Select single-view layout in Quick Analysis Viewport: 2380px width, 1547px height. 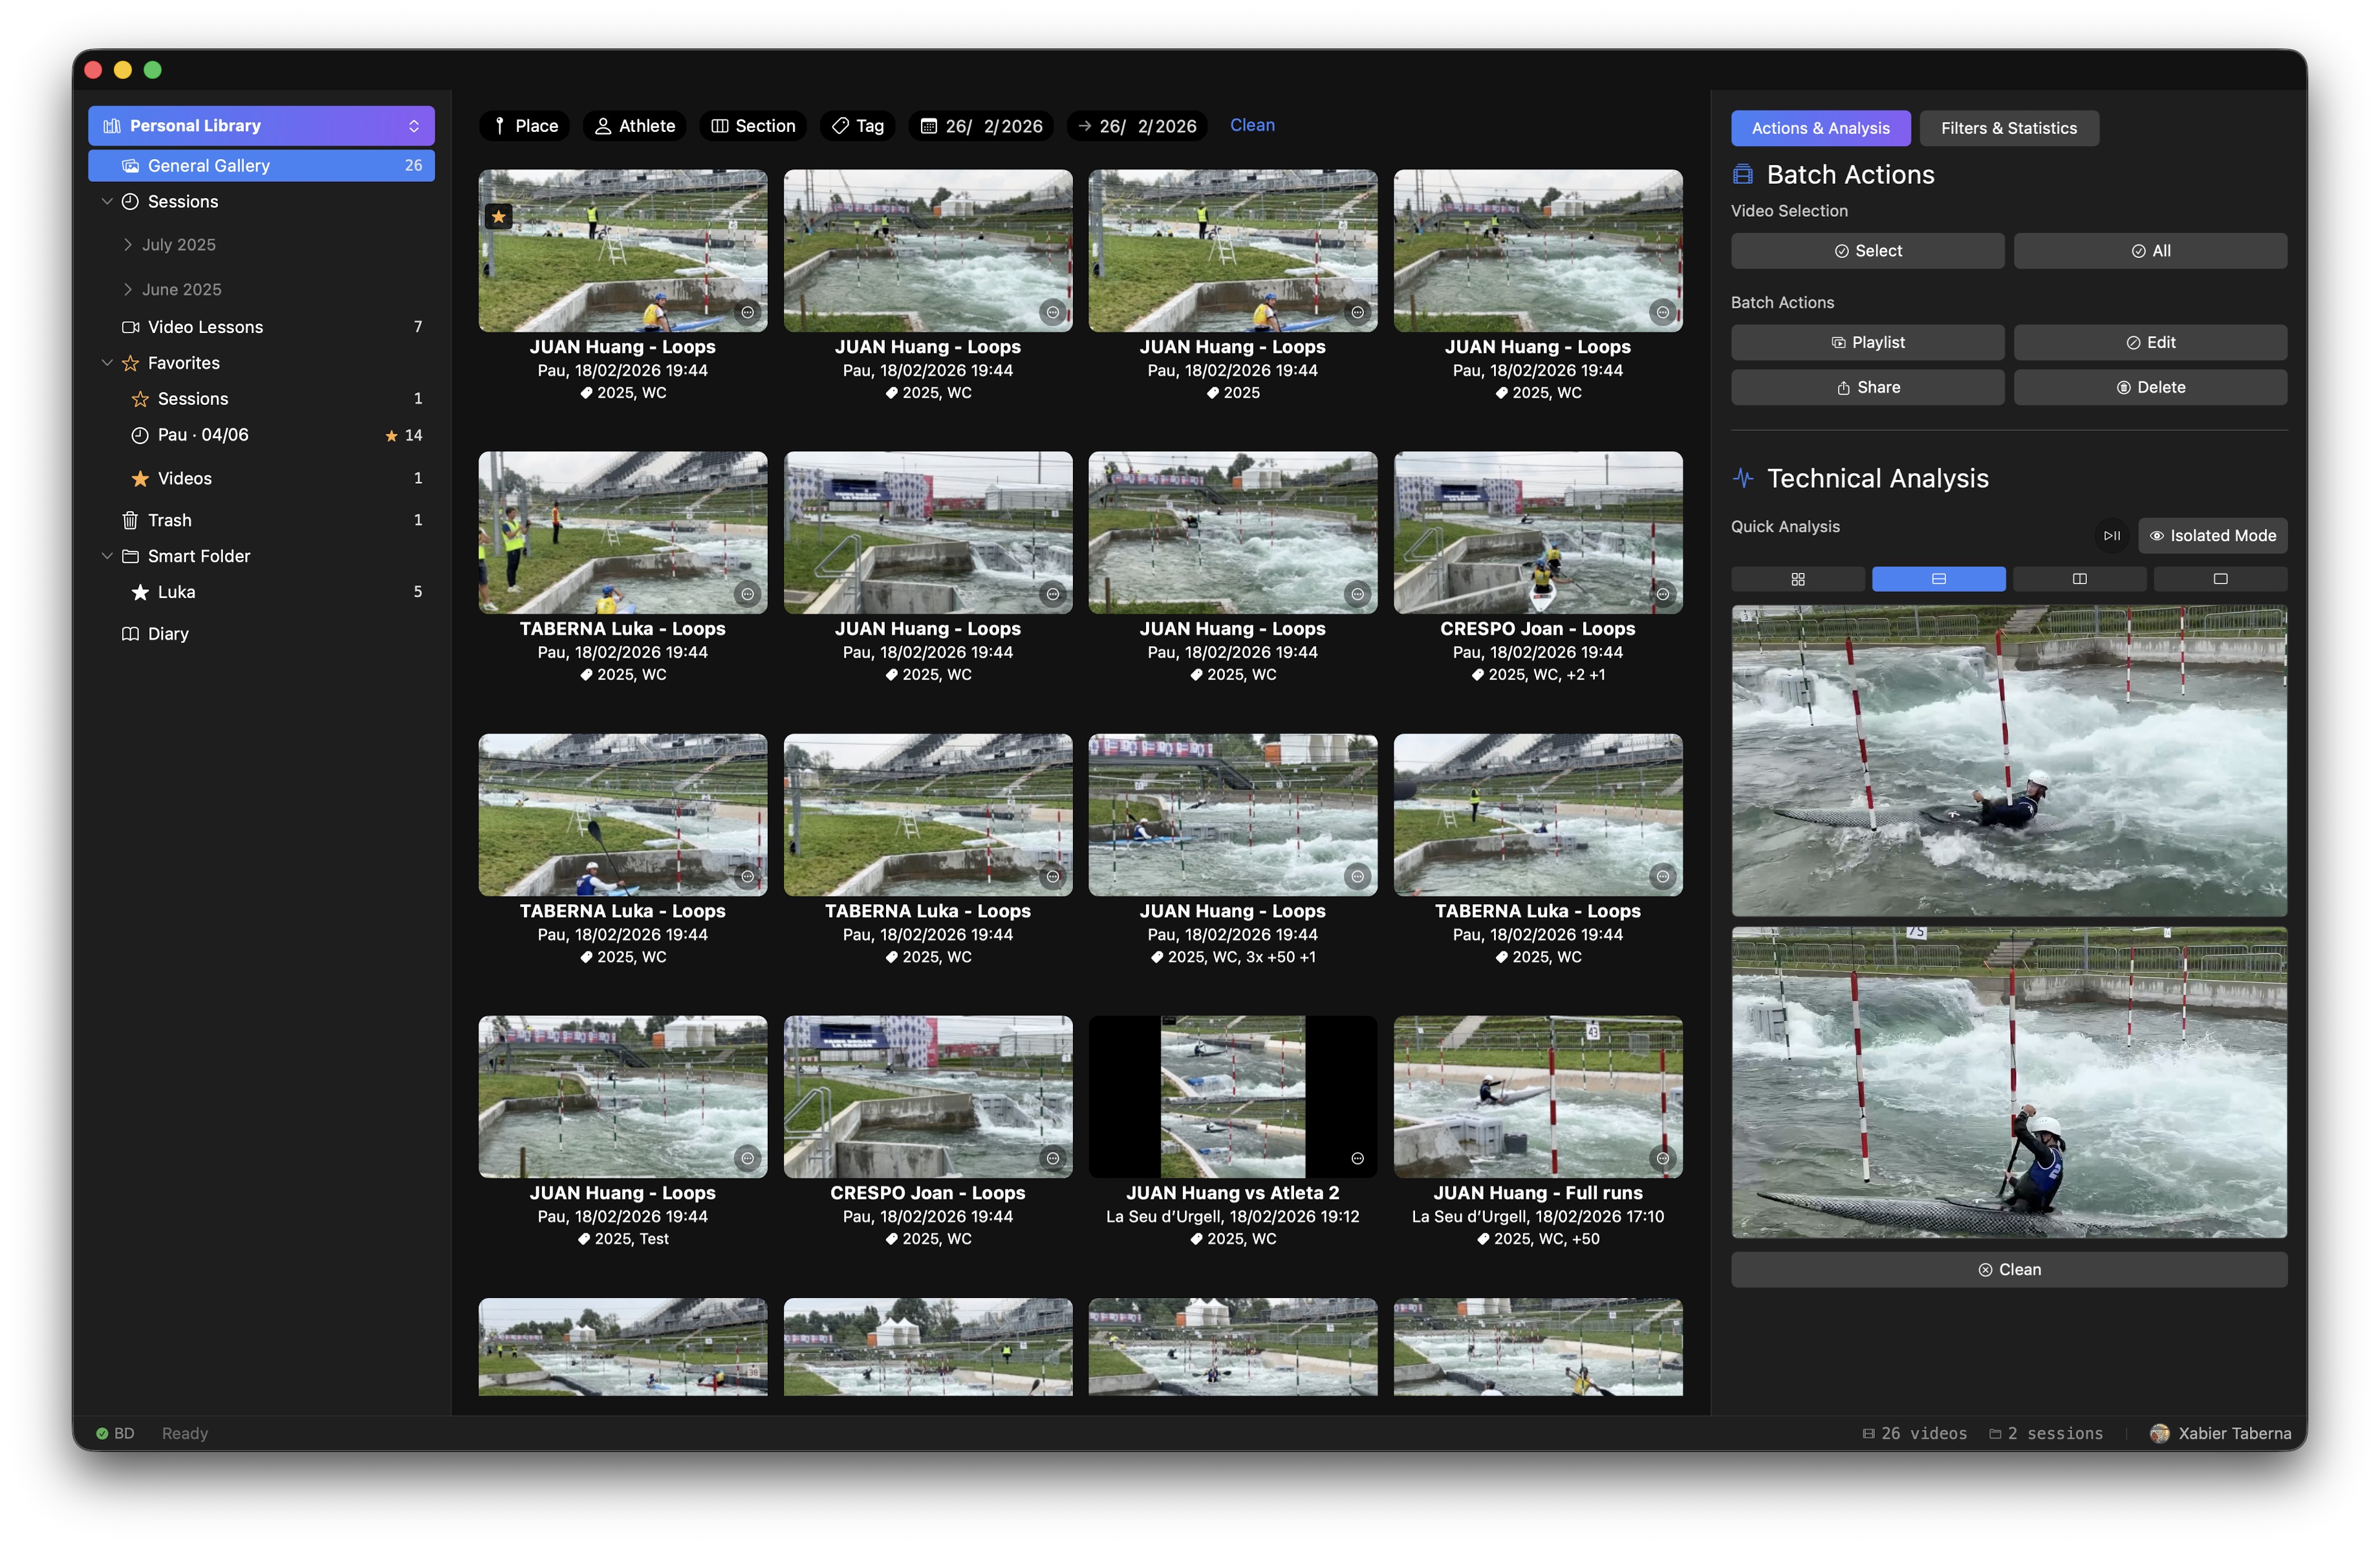[2220, 578]
